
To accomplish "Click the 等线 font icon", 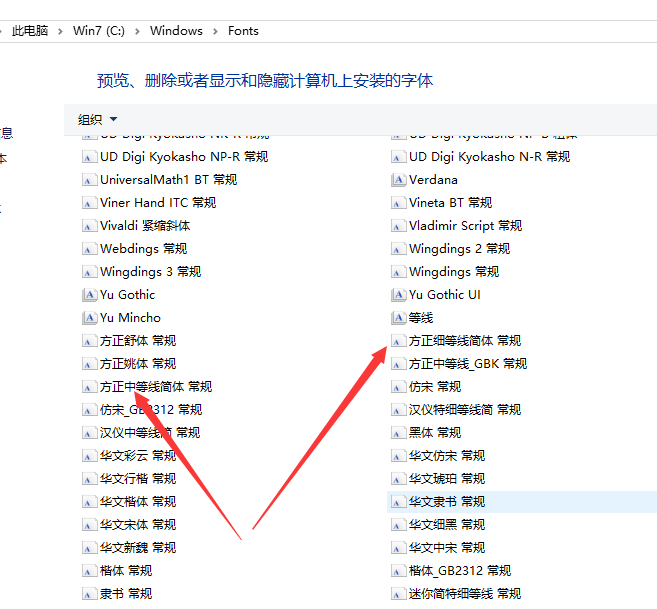I will (398, 318).
